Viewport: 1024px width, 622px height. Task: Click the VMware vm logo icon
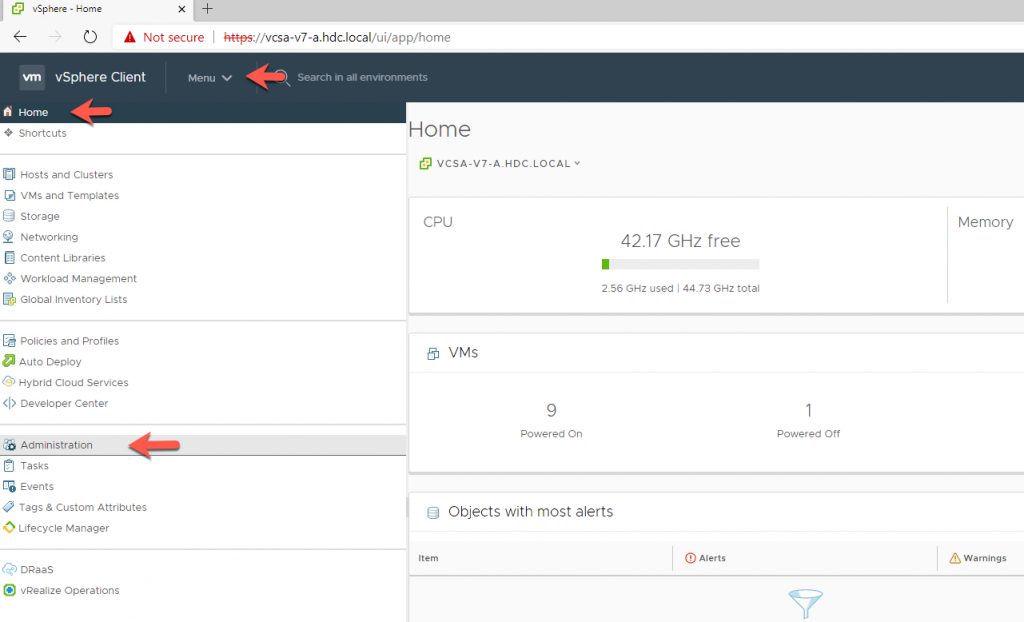[32, 77]
